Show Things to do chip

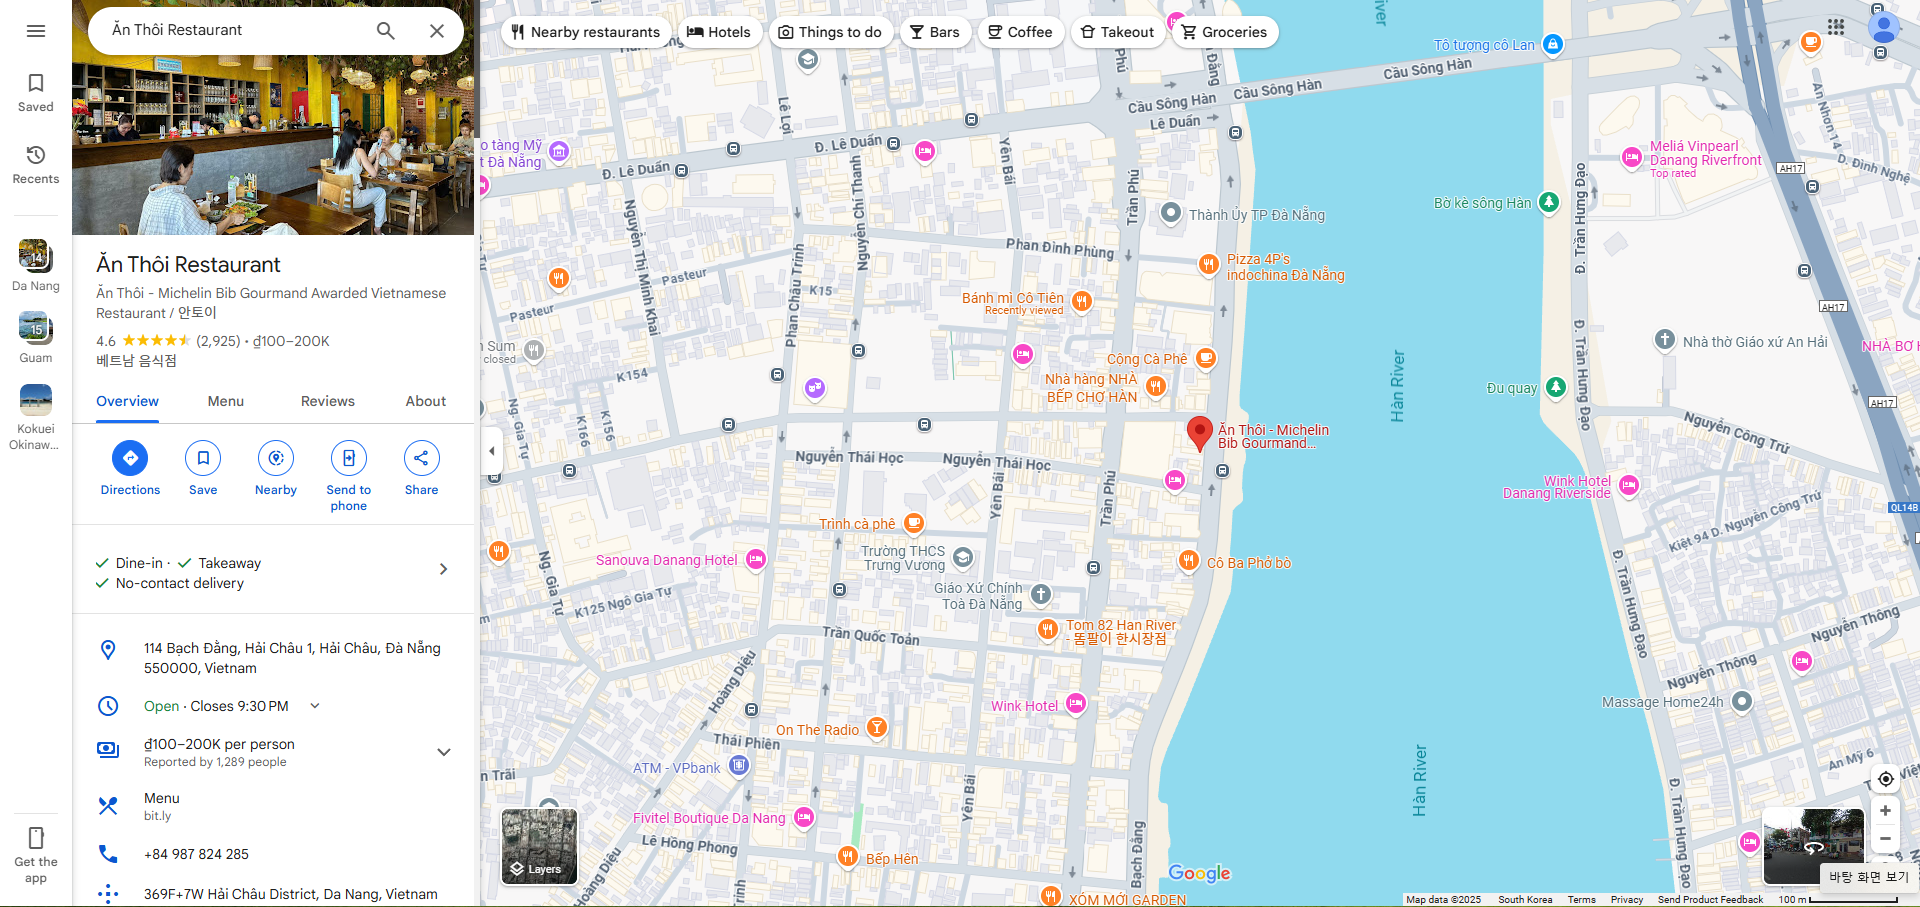(830, 32)
